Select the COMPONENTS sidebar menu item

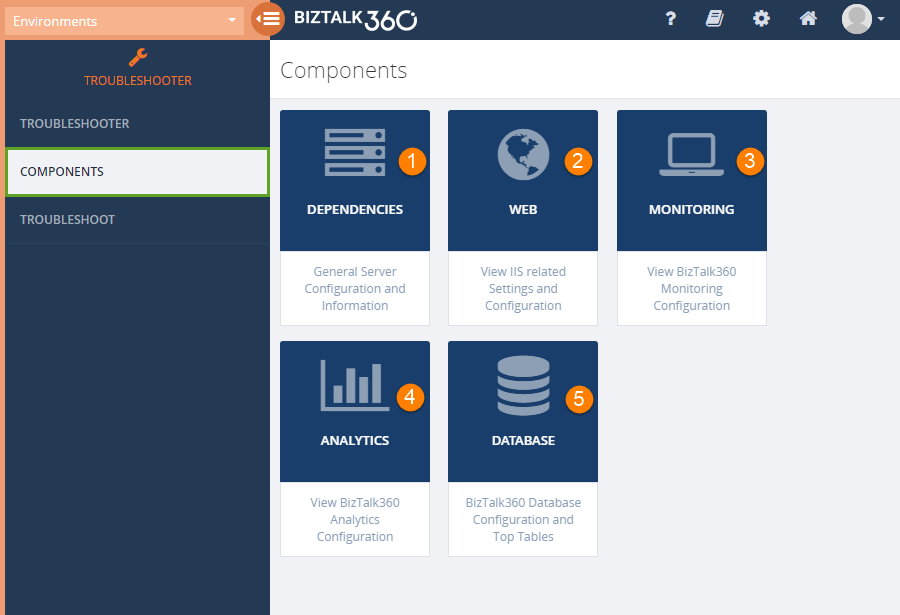coord(137,172)
